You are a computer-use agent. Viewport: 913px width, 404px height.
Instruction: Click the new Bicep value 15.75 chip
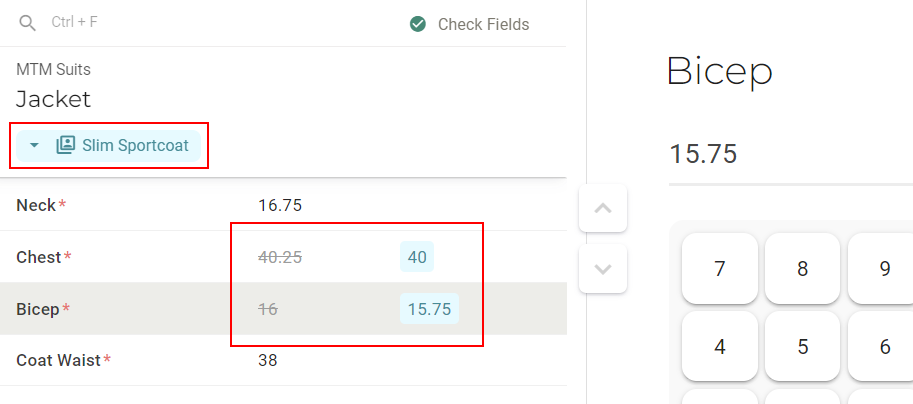[429, 309]
